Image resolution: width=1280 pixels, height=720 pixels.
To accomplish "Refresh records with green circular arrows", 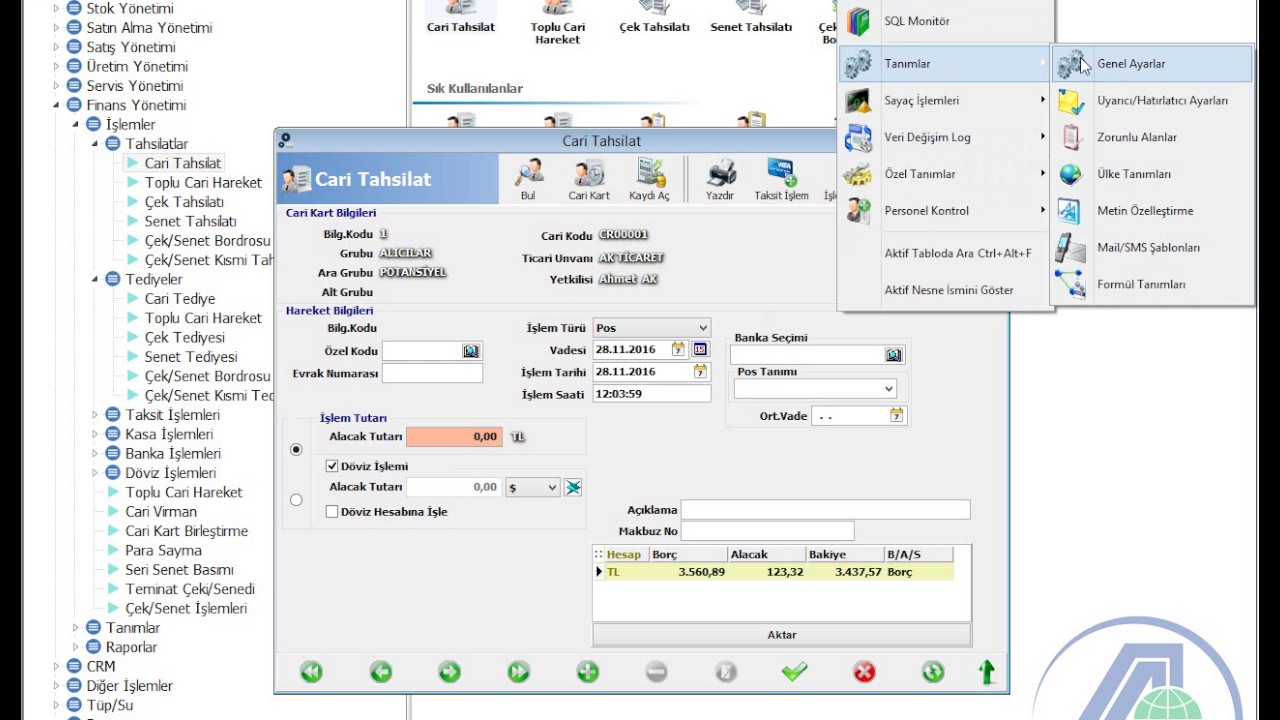I will pyautogui.click(x=933, y=672).
